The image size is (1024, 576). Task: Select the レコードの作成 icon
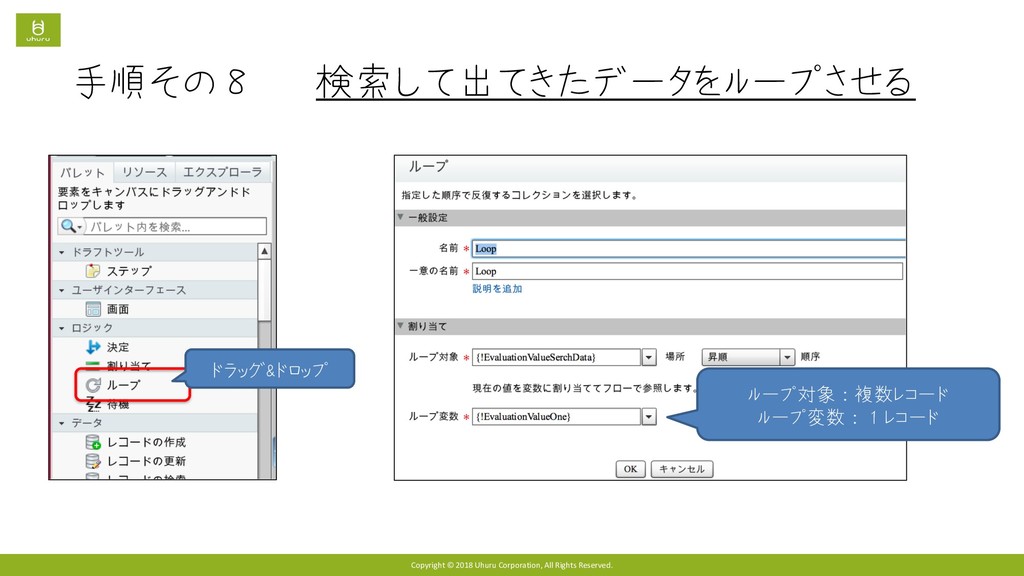pyautogui.click(x=93, y=442)
